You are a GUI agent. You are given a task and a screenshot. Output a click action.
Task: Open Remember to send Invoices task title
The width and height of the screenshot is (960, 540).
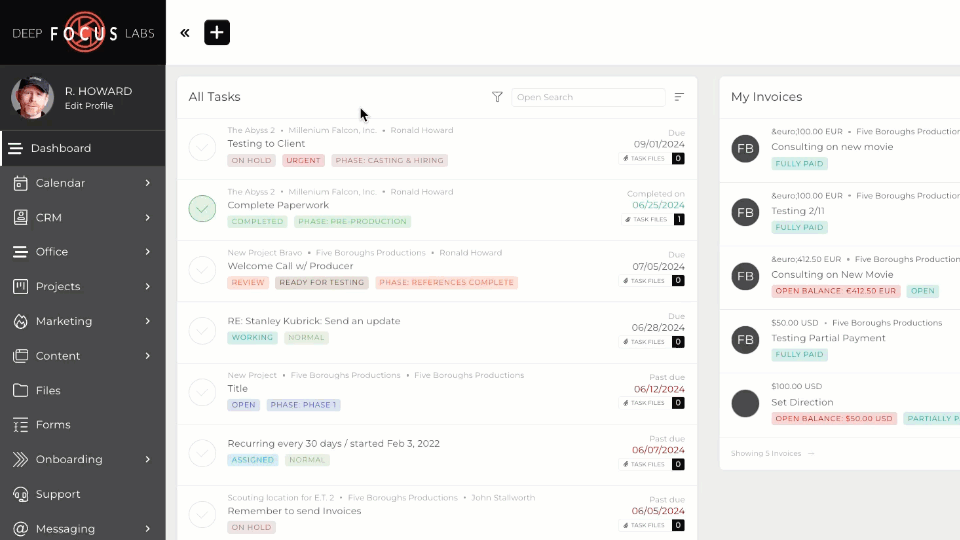(x=294, y=511)
